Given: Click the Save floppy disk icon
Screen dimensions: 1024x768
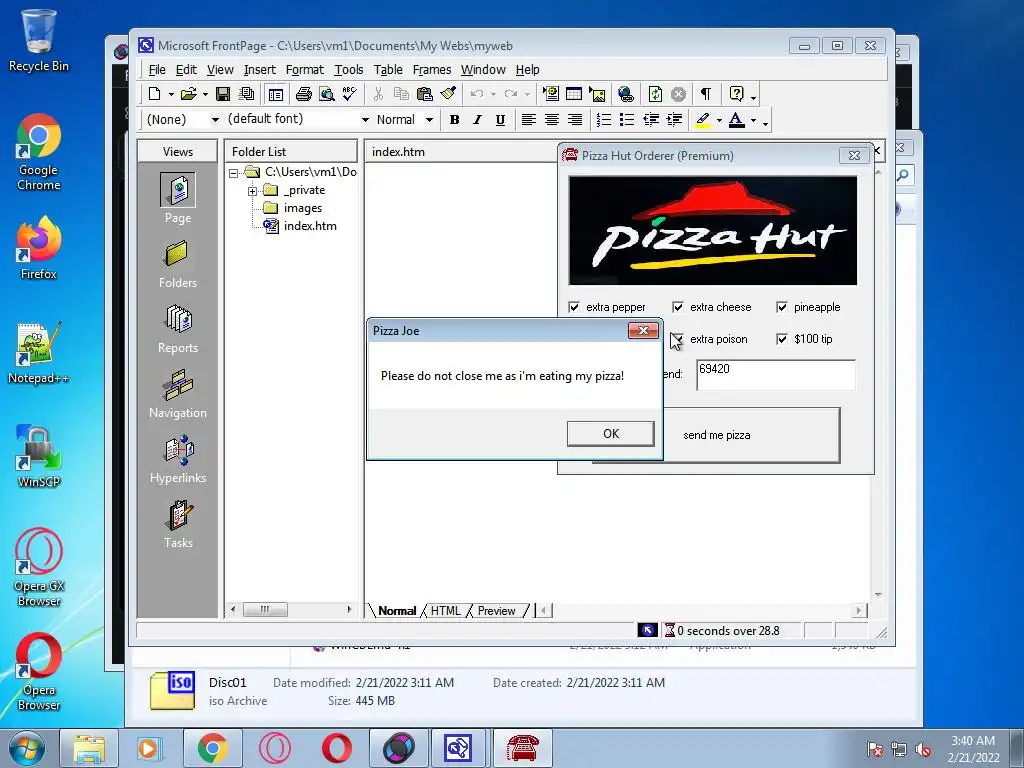Looking at the screenshot, I should tap(223, 94).
